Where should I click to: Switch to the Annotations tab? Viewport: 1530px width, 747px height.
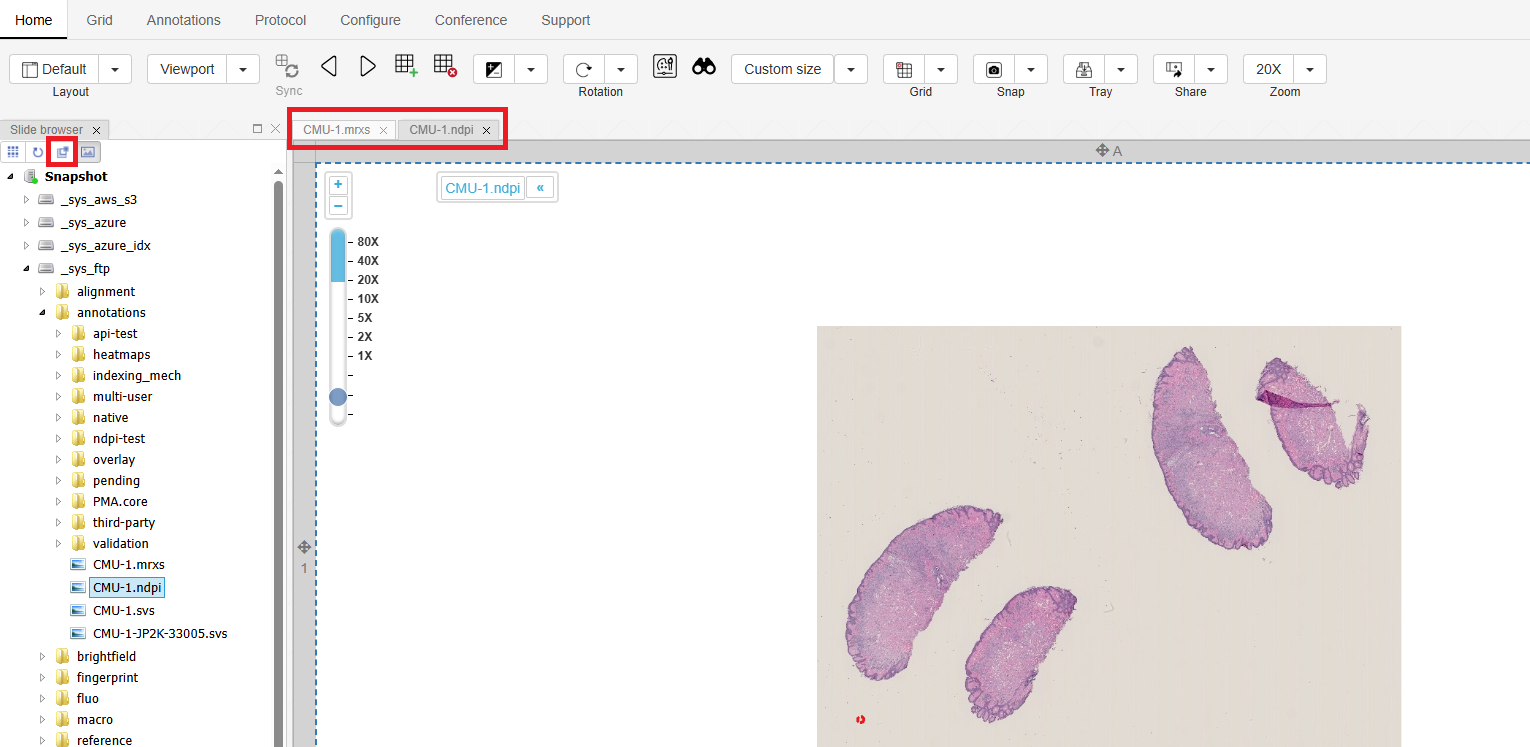[183, 20]
